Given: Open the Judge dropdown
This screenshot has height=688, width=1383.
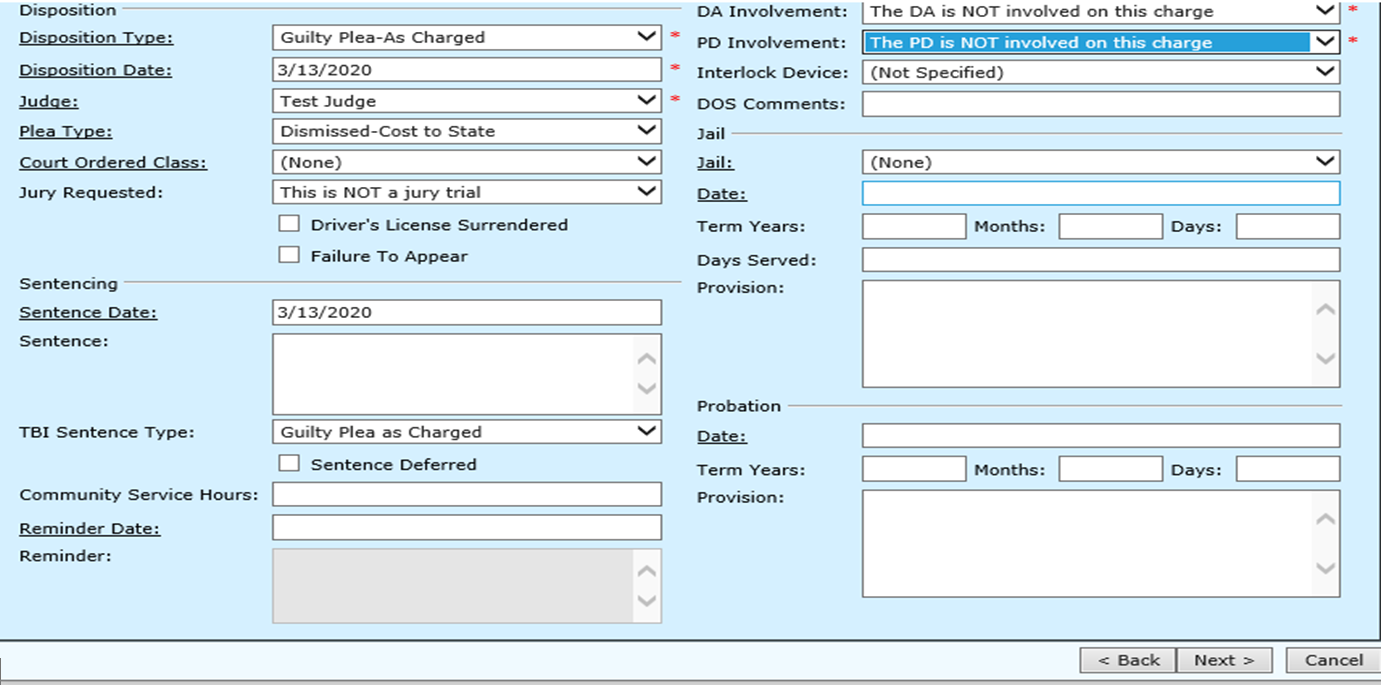Looking at the screenshot, I should (x=466, y=101).
